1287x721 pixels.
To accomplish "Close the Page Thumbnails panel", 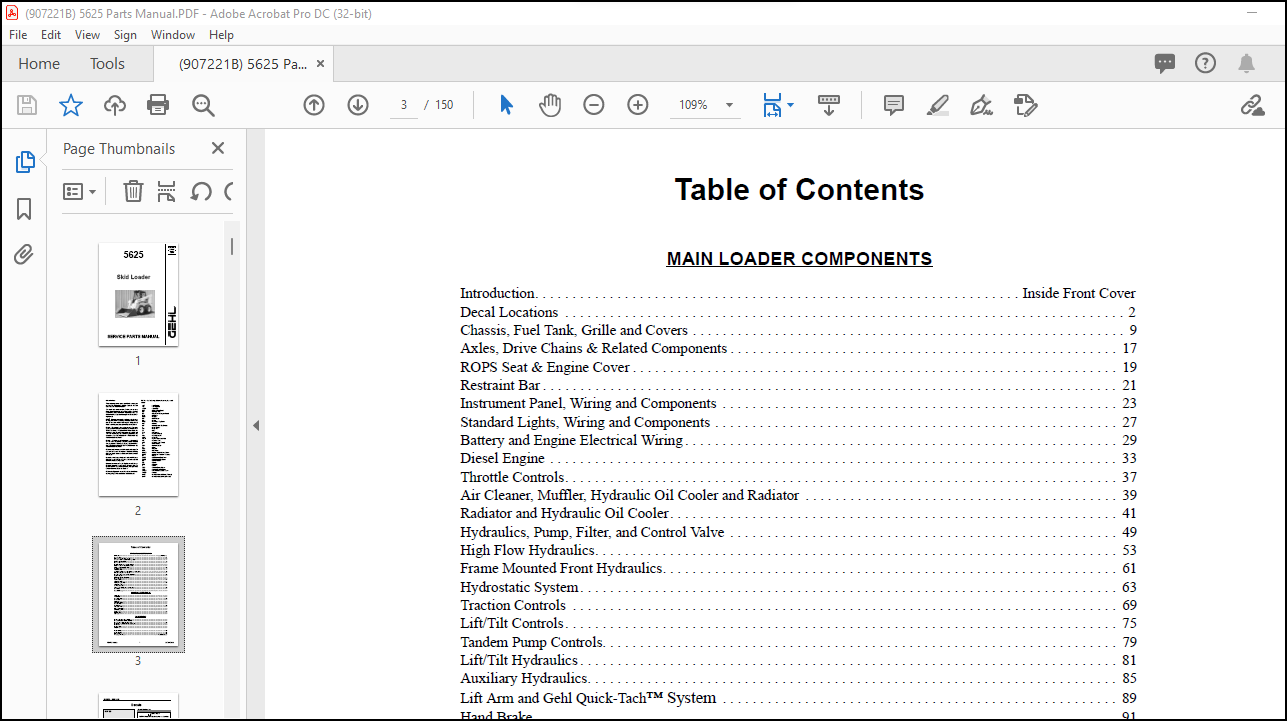I will (x=218, y=148).
